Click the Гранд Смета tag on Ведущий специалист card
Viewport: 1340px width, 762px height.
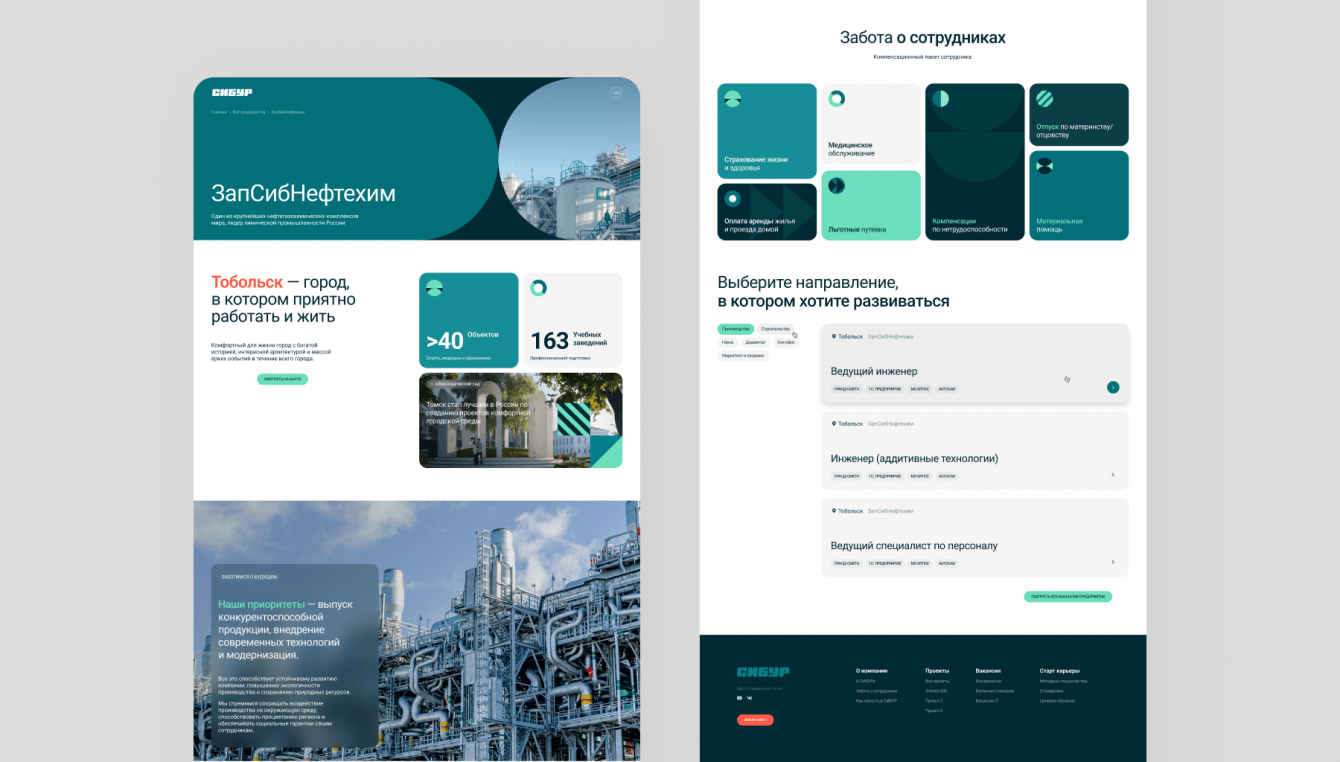[847, 563]
